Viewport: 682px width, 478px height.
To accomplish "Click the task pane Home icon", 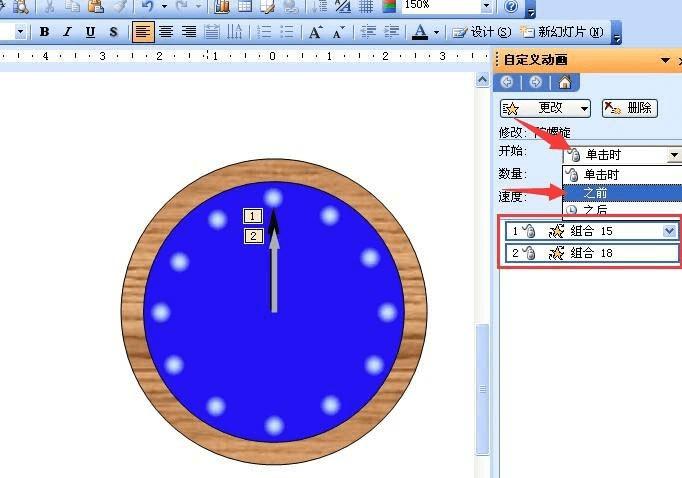I will point(565,82).
